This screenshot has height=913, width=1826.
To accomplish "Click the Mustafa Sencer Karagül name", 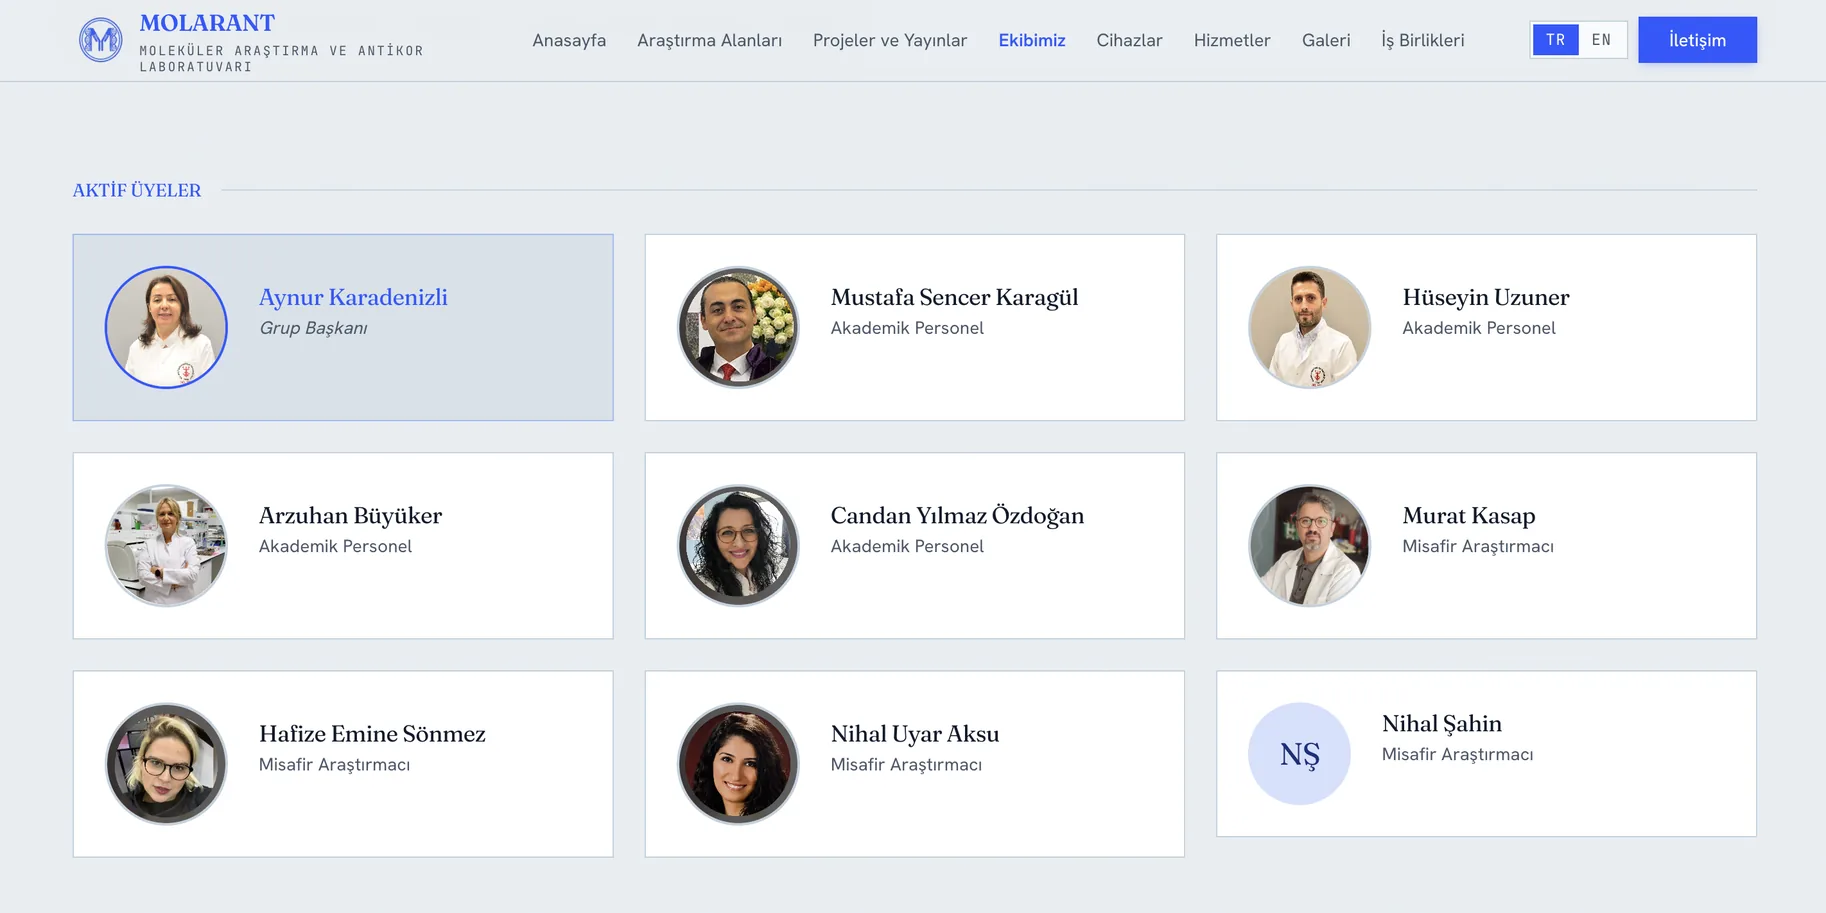I will pyautogui.click(x=954, y=297).
